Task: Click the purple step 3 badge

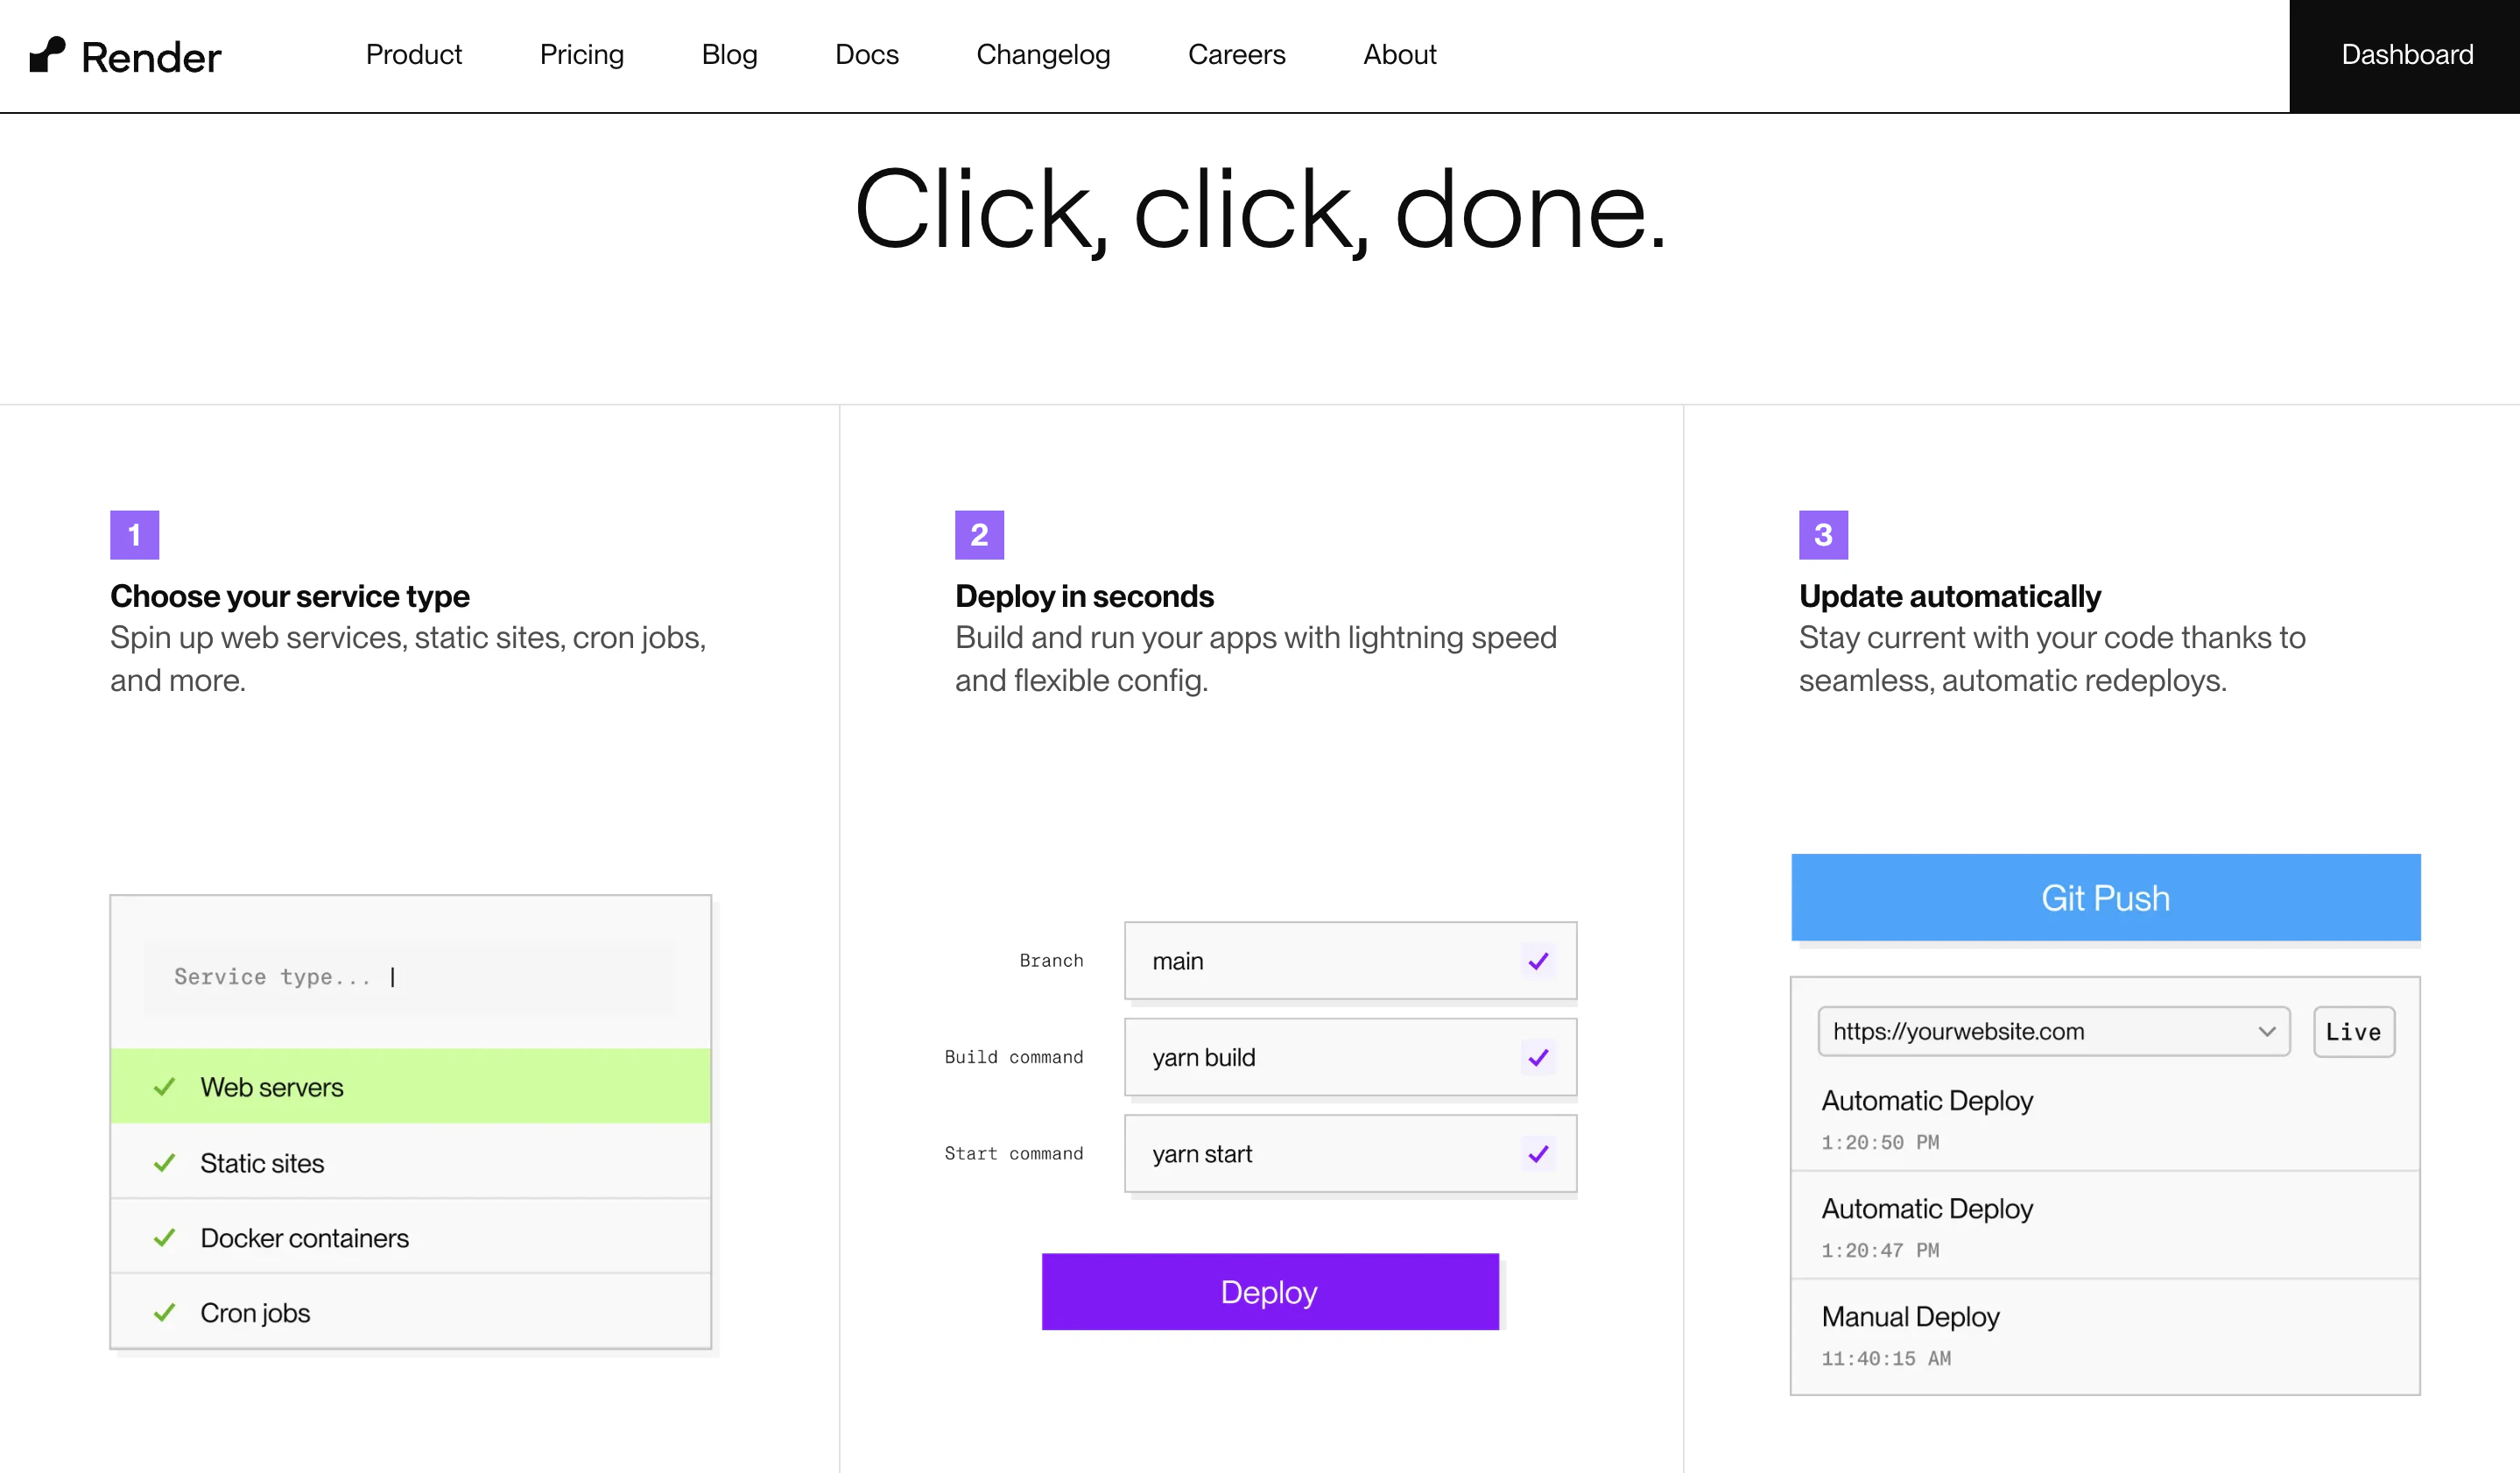Action: (1823, 535)
